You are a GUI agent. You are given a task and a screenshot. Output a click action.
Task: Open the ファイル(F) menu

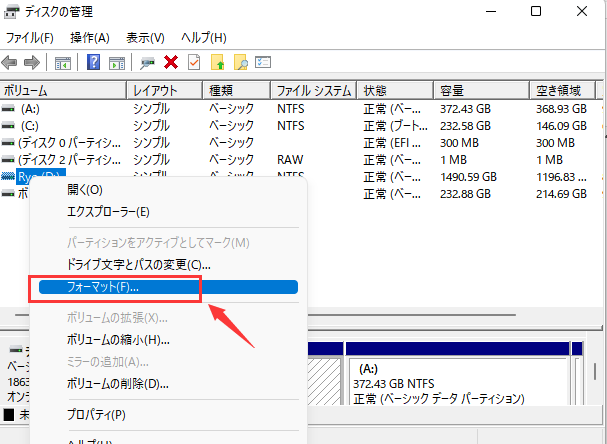30,38
